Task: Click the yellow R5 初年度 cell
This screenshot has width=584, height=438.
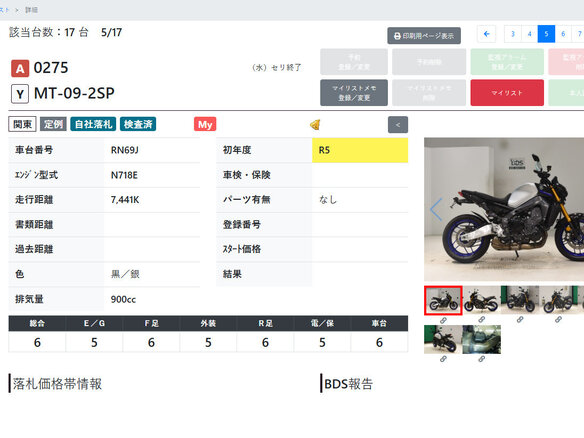Action: [360, 150]
